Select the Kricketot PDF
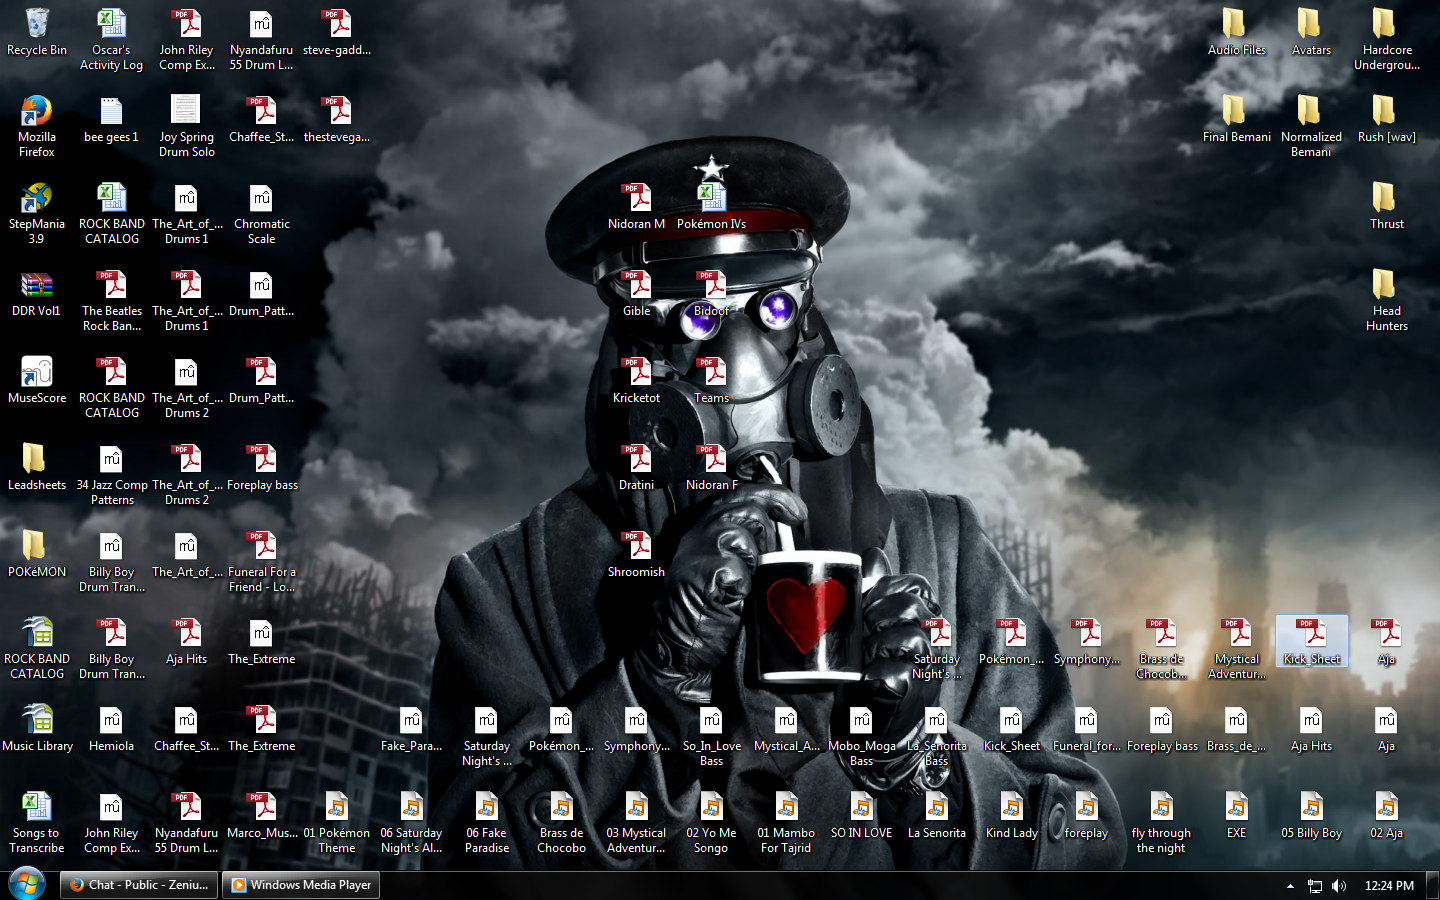The image size is (1440, 900). tap(636, 381)
